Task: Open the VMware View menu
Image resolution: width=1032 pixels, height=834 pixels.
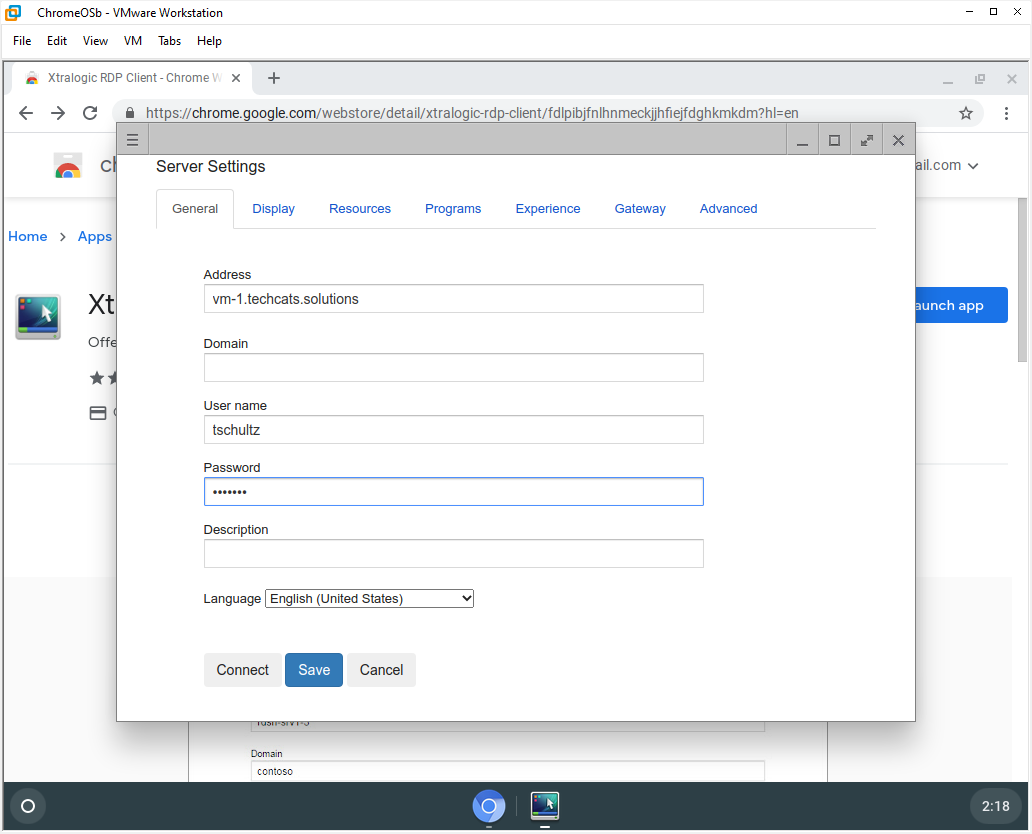Action: point(95,41)
